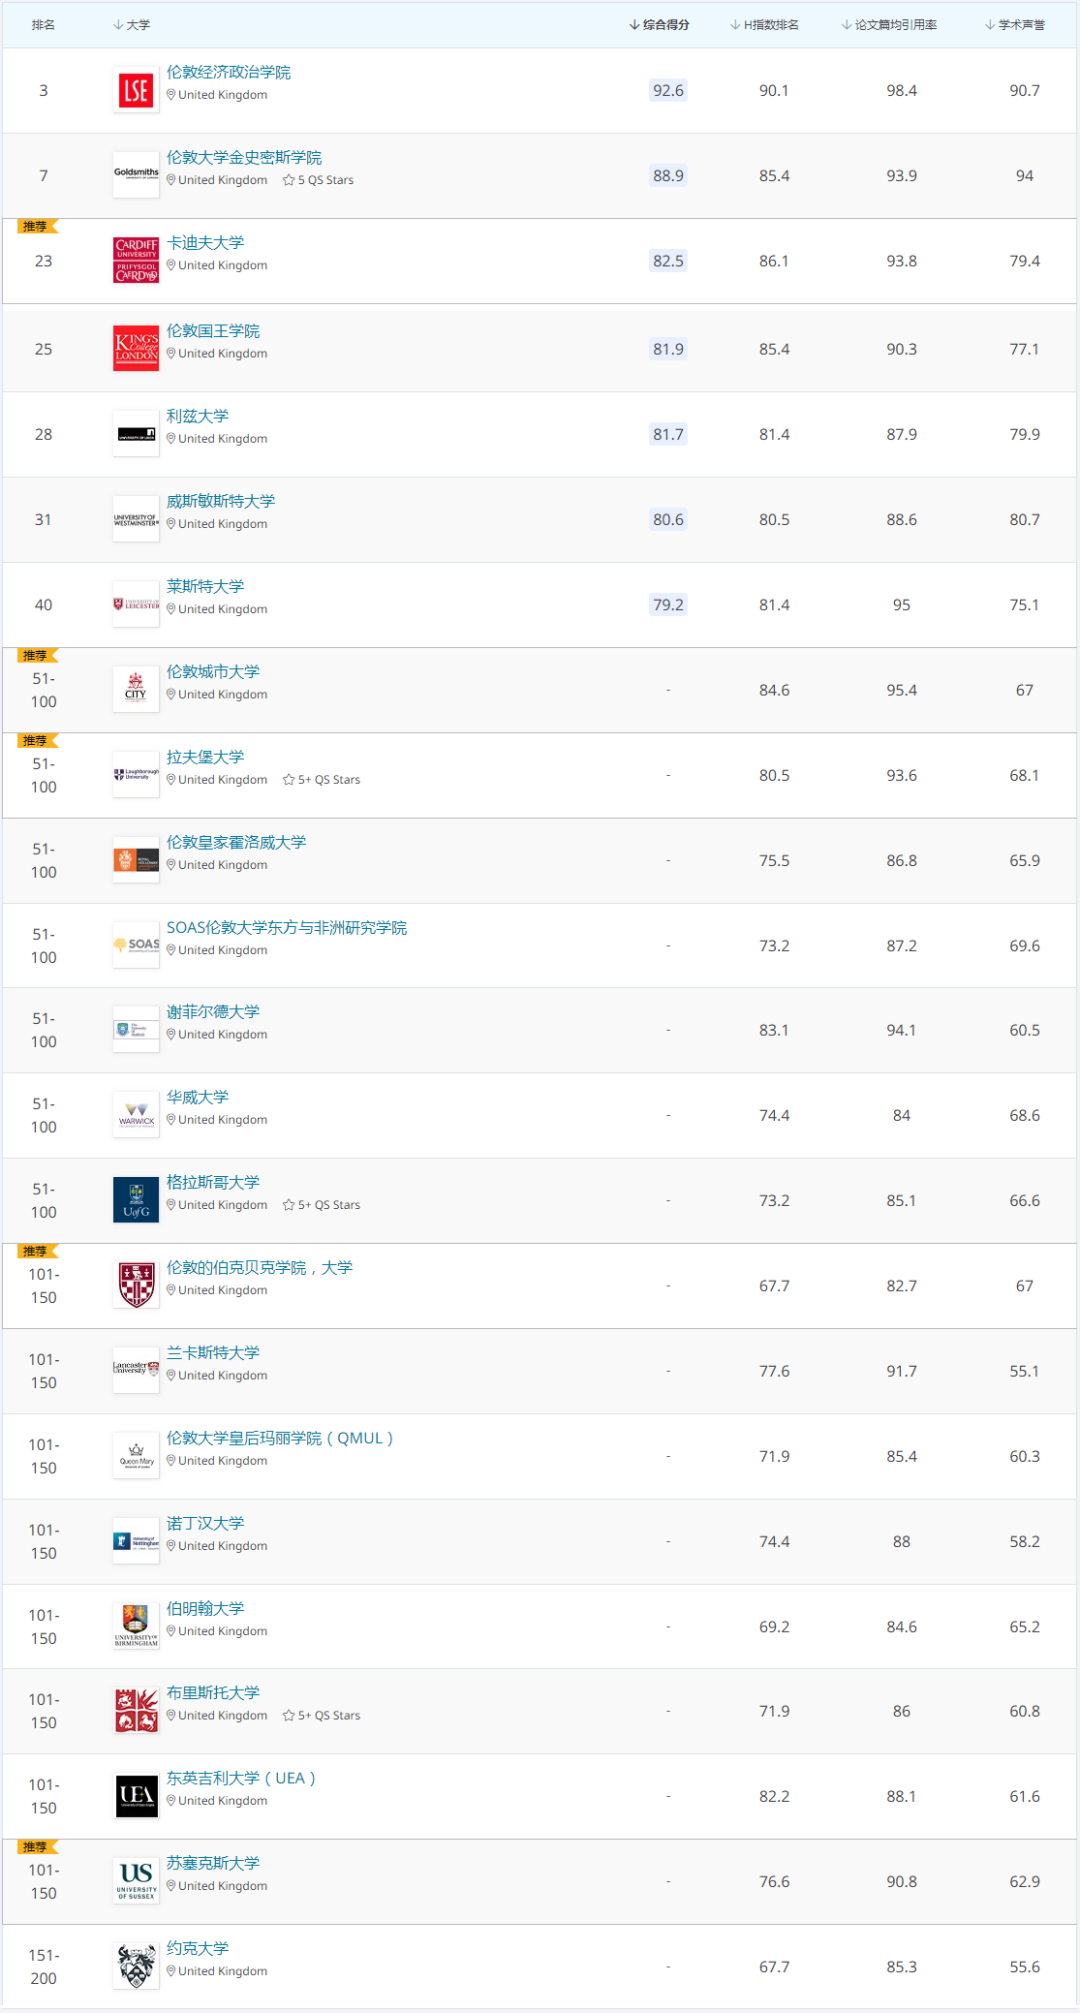Sort by 大学 column header
The height and width of the screenshot is (2013, 1080).
click(131, 25)
